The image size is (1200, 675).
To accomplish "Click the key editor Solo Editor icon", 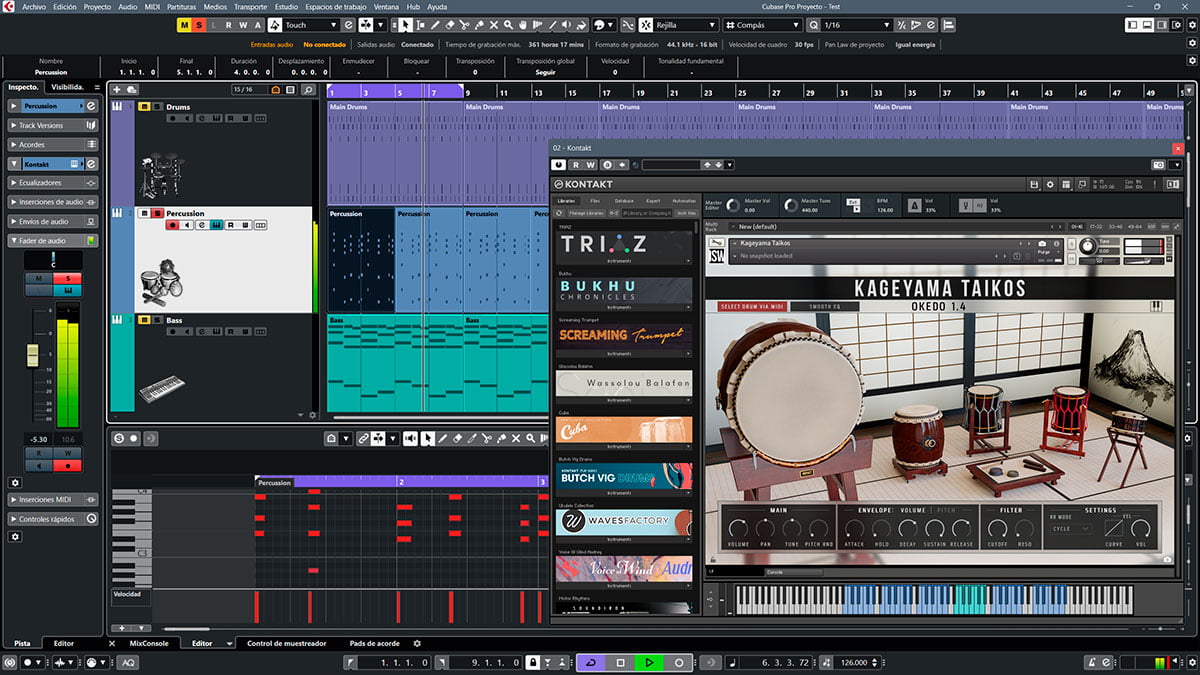I will [x=118, y=438].
